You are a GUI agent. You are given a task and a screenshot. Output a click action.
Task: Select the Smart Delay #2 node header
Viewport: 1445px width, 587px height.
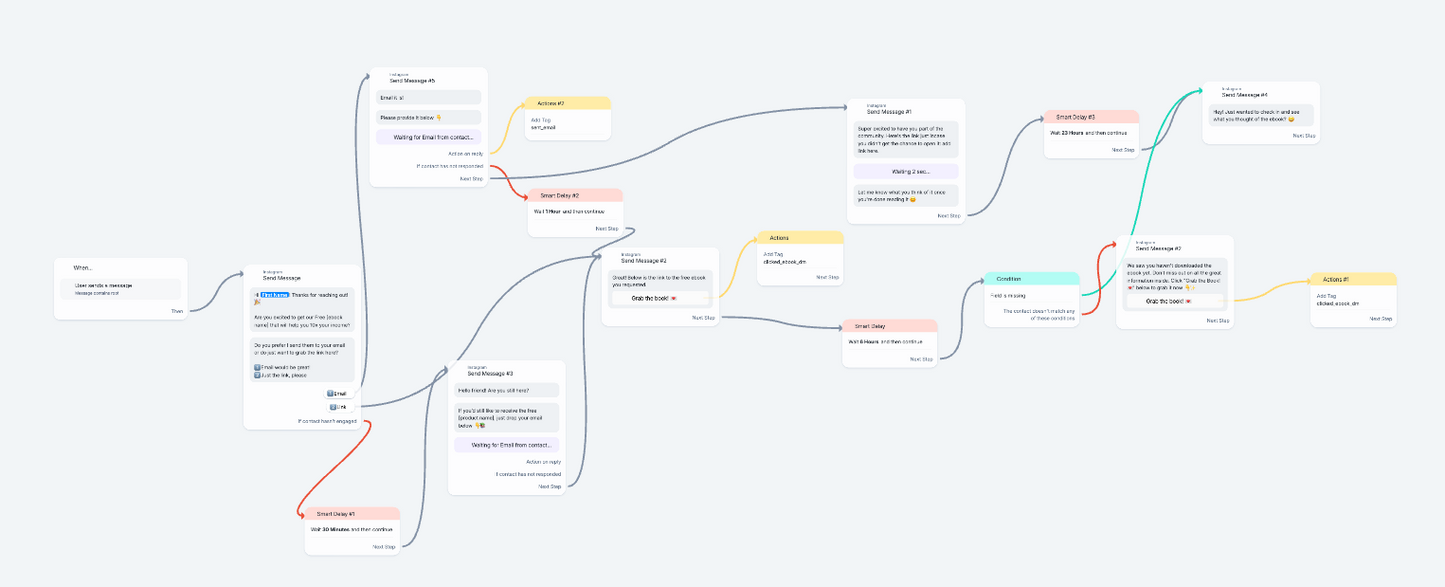[575, 195]
